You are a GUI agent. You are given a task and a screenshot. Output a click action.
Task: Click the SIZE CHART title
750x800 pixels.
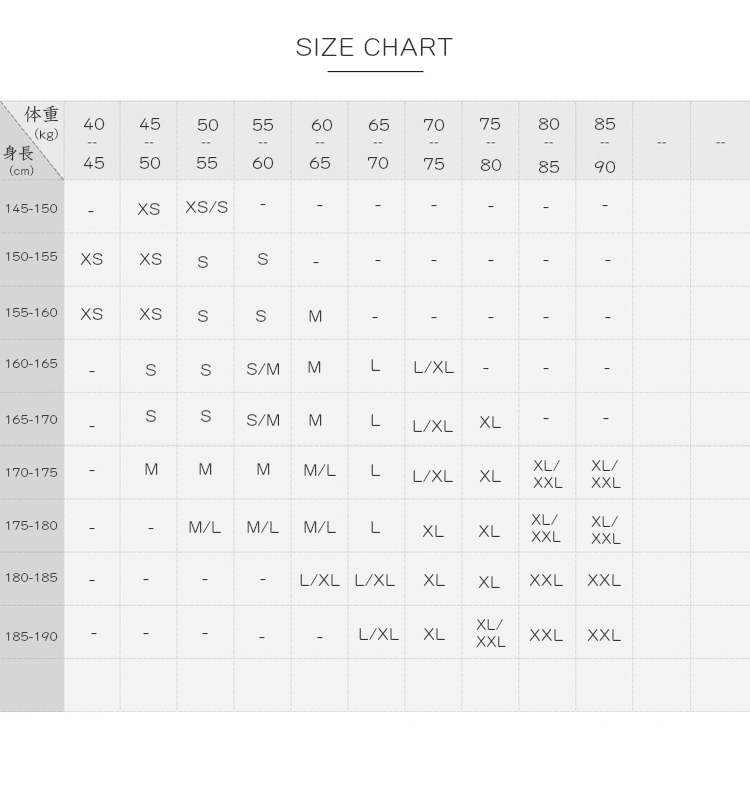coord(374,47)
